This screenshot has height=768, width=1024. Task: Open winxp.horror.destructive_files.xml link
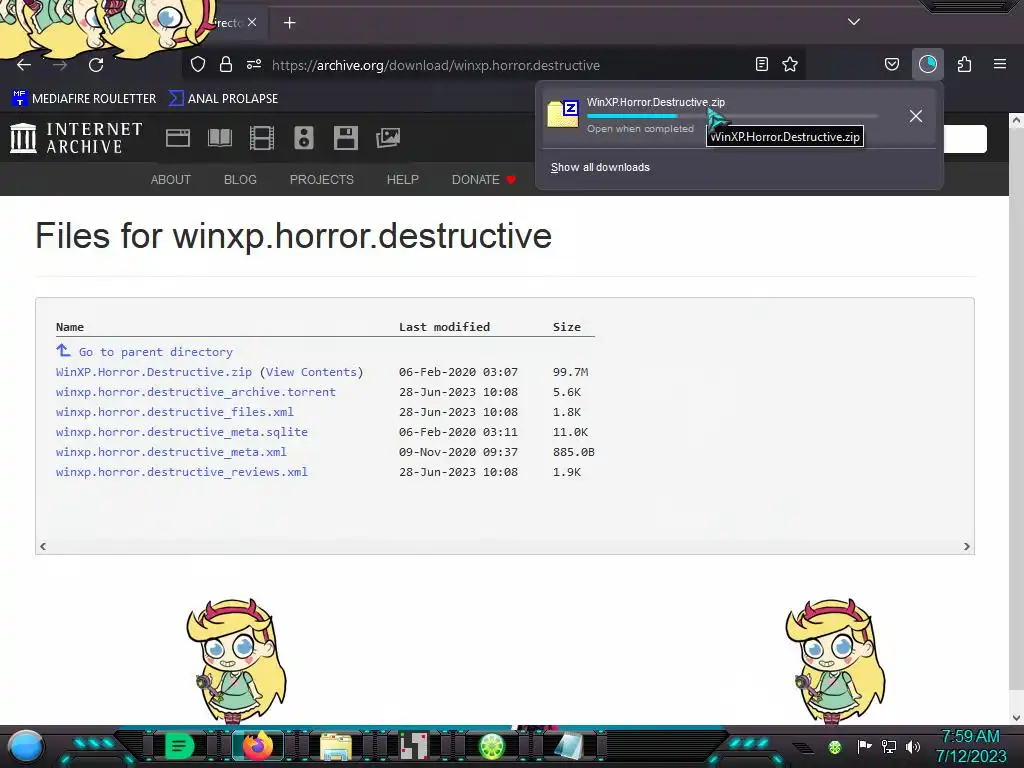pos(175,412)
